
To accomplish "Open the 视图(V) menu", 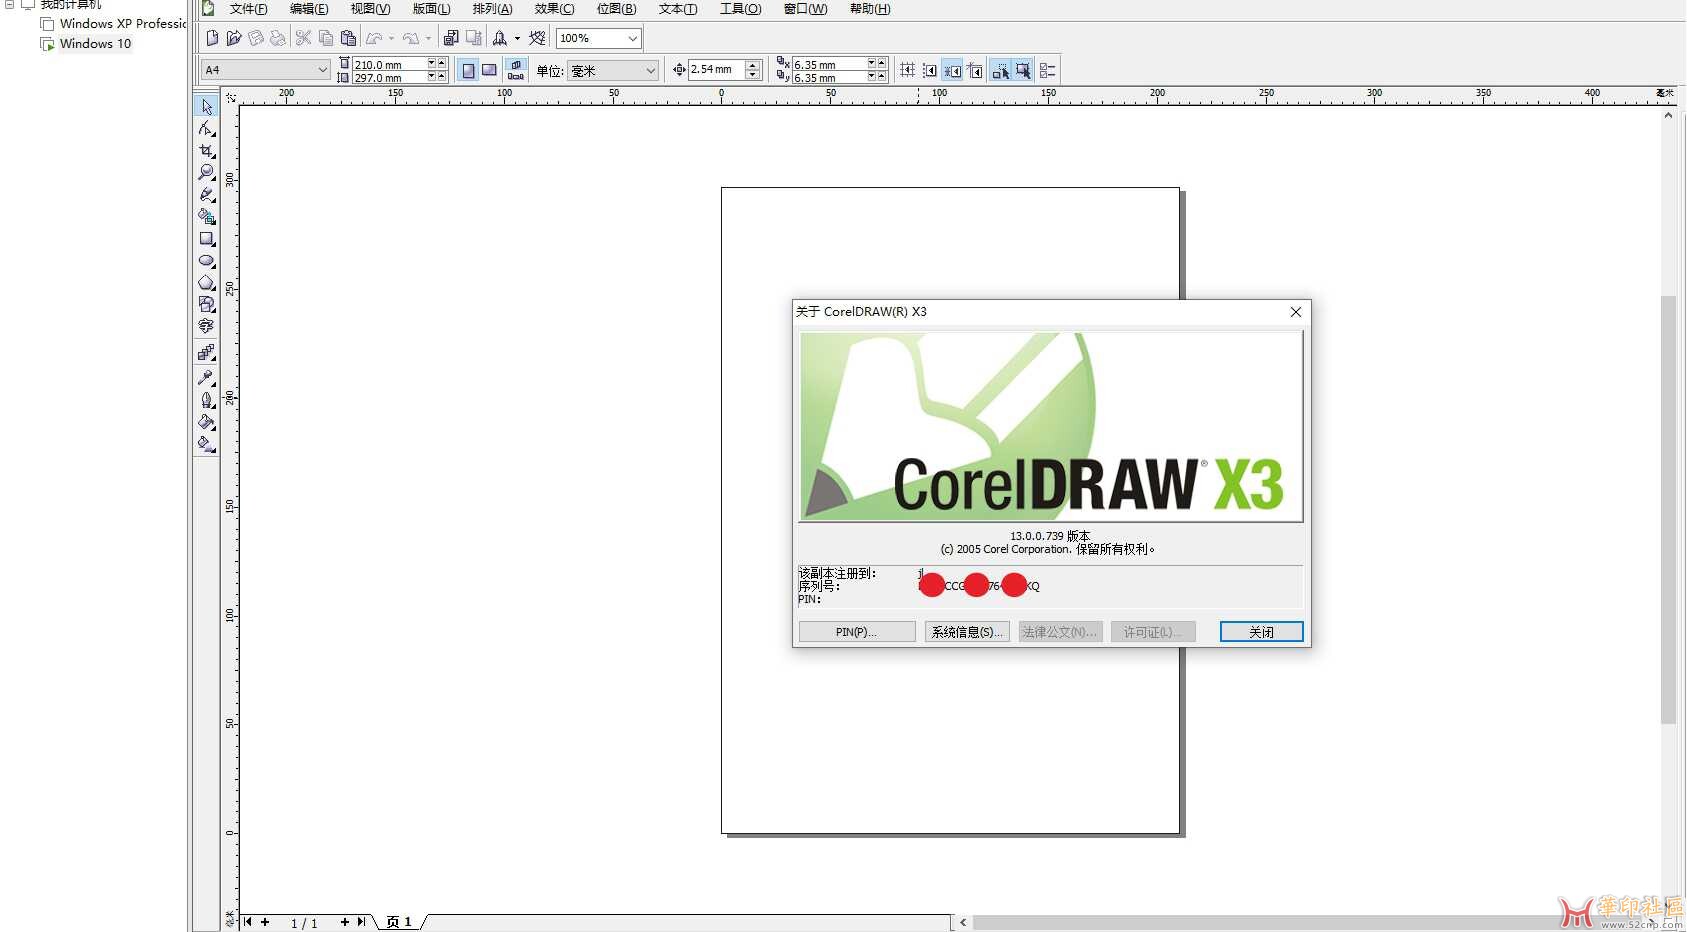I will click(x=370, y=9).
